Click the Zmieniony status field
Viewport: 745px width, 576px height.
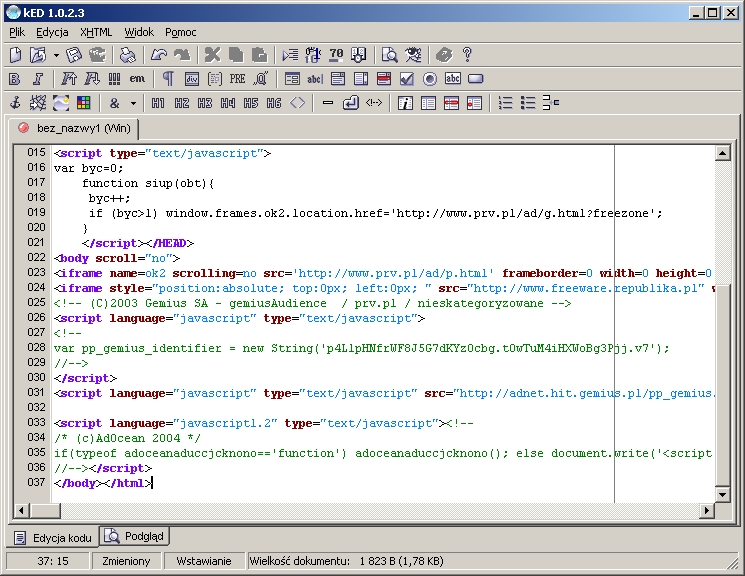click(x=126, y=561)
